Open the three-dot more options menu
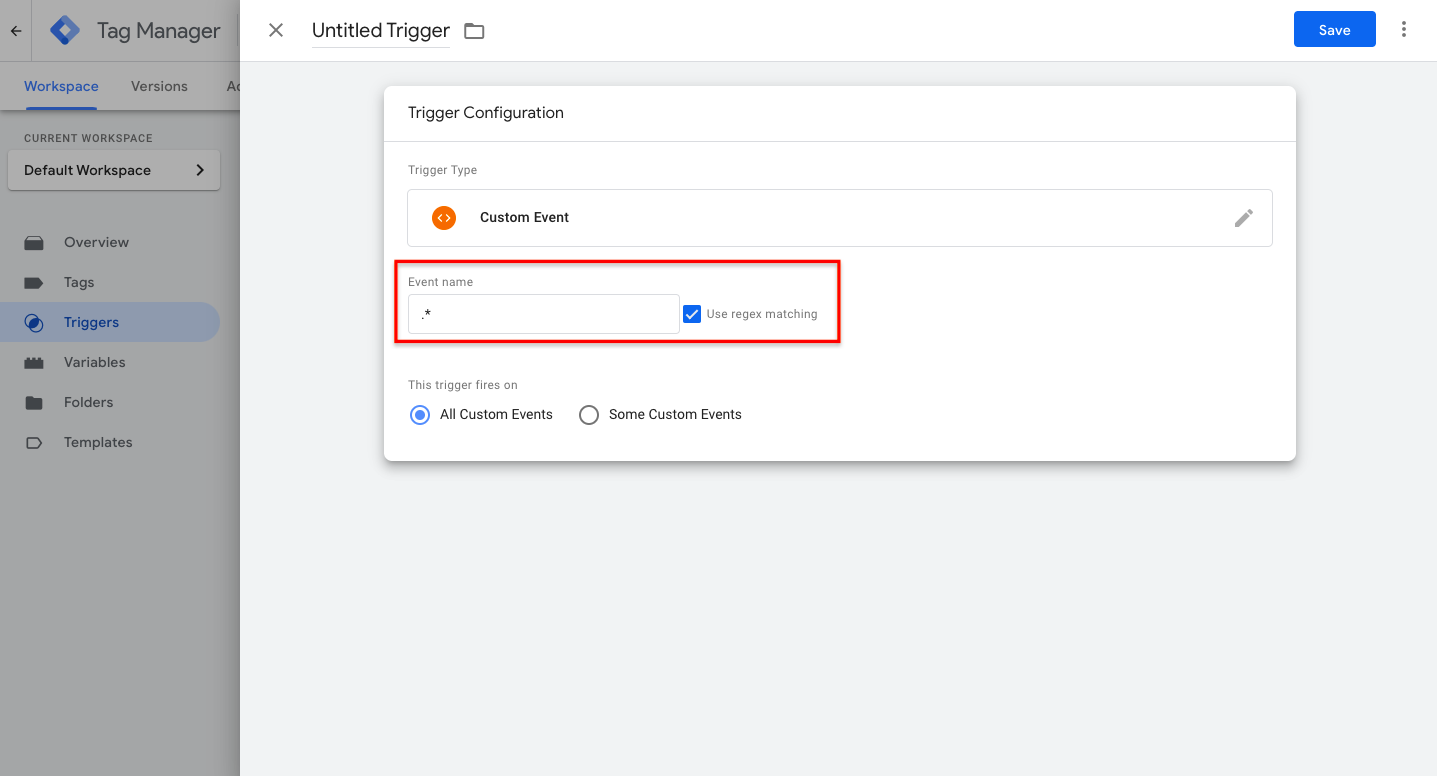Screen dimensions: 1437x776 (x=1404, y=30)
